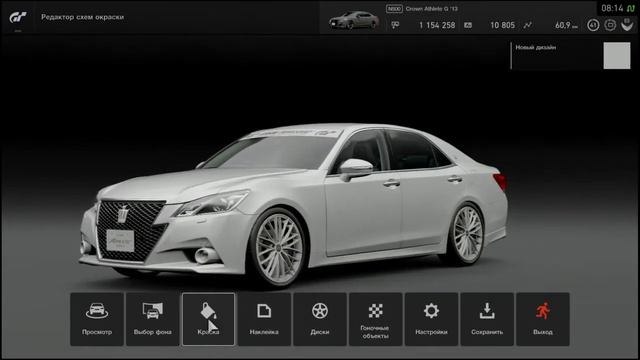Open the Наклейка decal tile
This screenshot has width=640, height=360.
[264, 319]
